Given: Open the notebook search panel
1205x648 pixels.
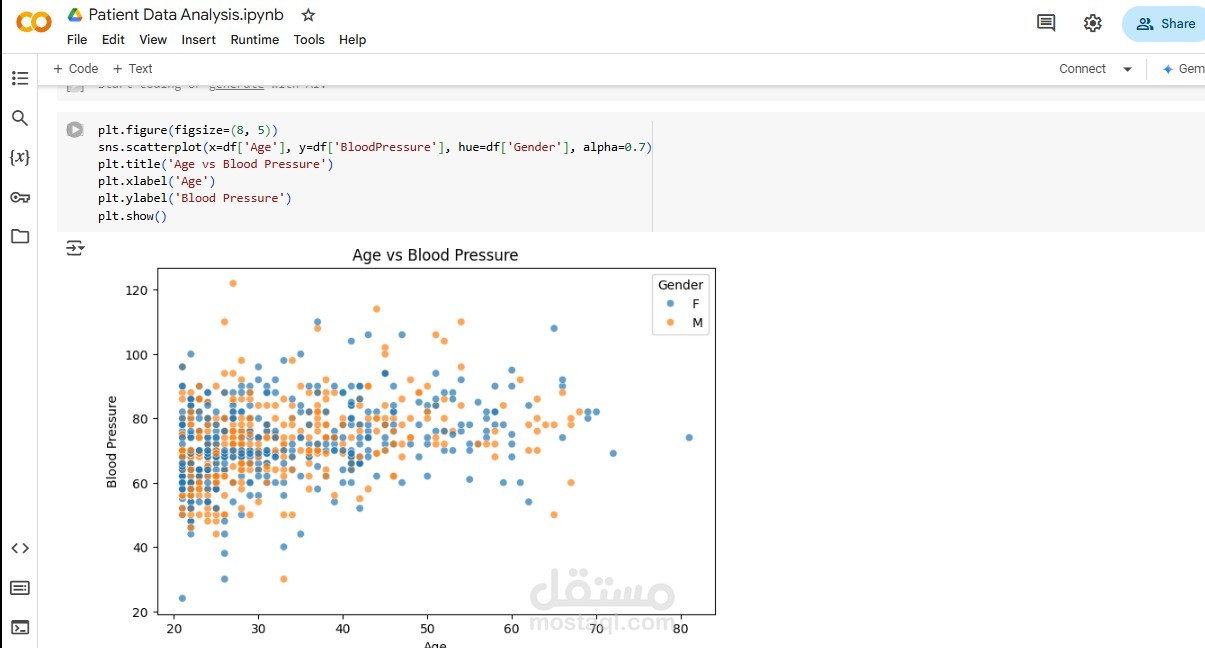Looking at the screenshot, I should pyautogui.click(x=20, y=117).
